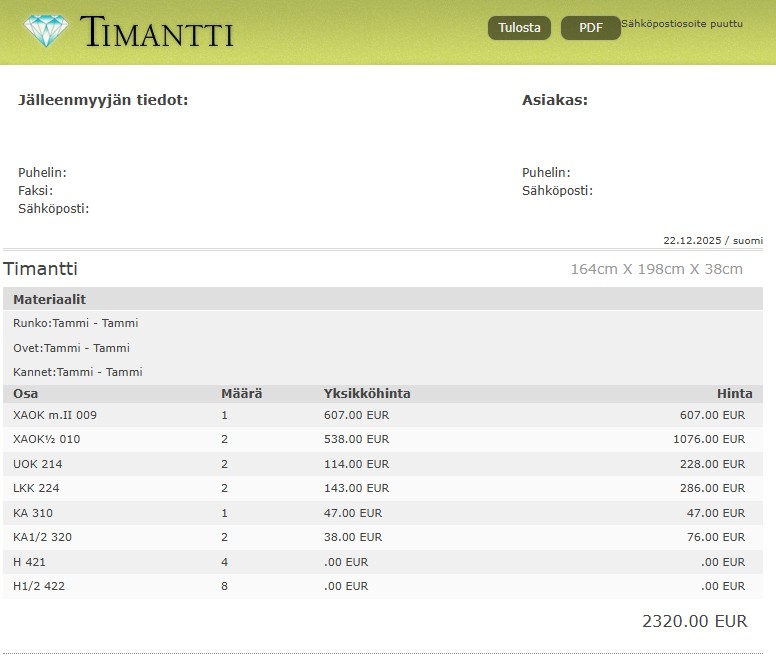Select the 'Jälleenmyyjän tiedot' heading
Screen dimensions: 776x662
103,100
